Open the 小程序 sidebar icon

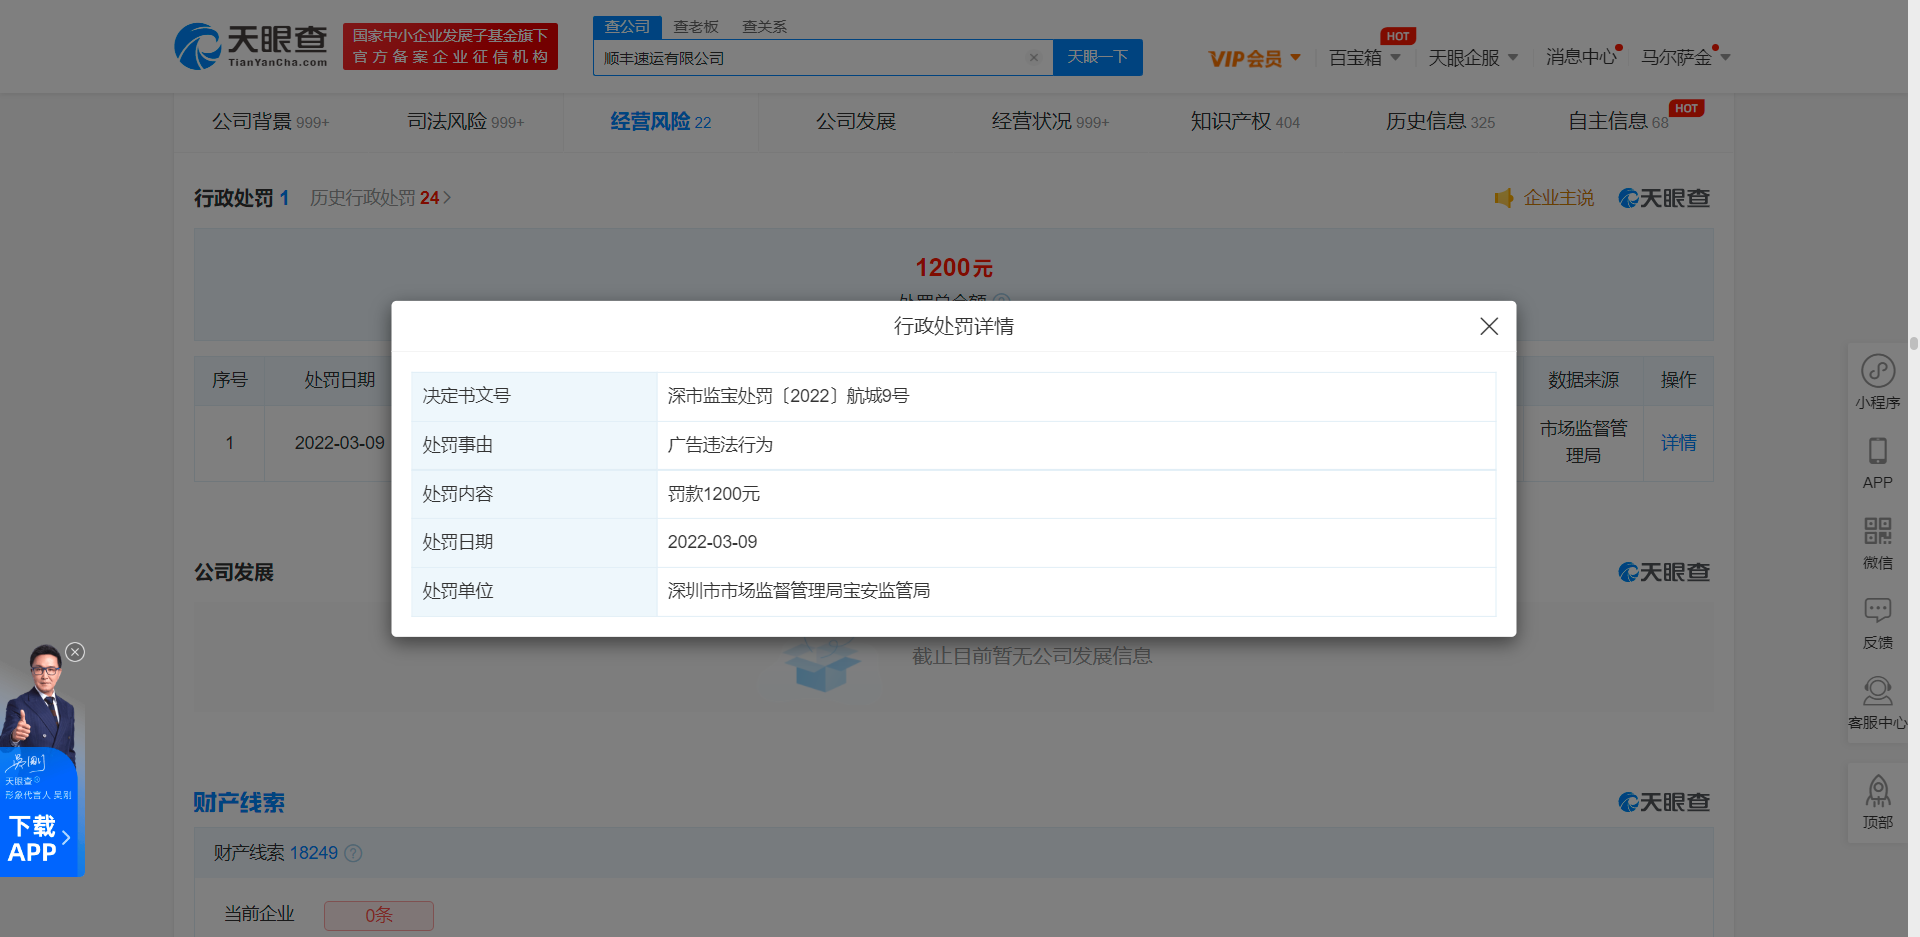click(x=1877, y=372)
